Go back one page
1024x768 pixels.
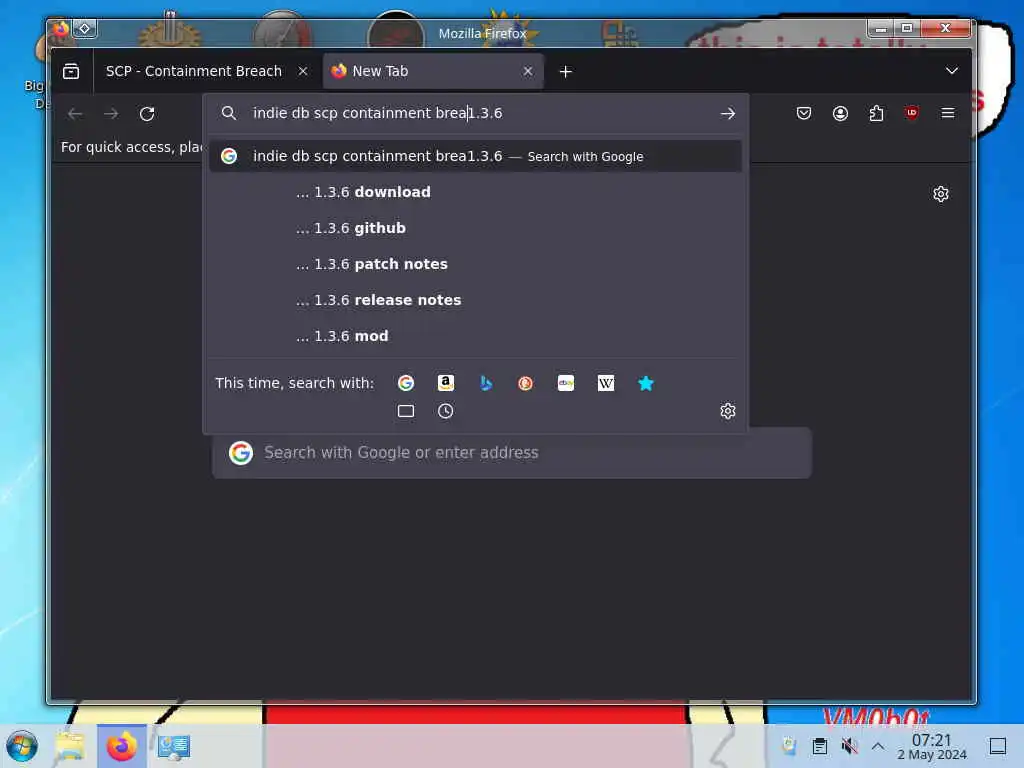click(x=75, y=114)
